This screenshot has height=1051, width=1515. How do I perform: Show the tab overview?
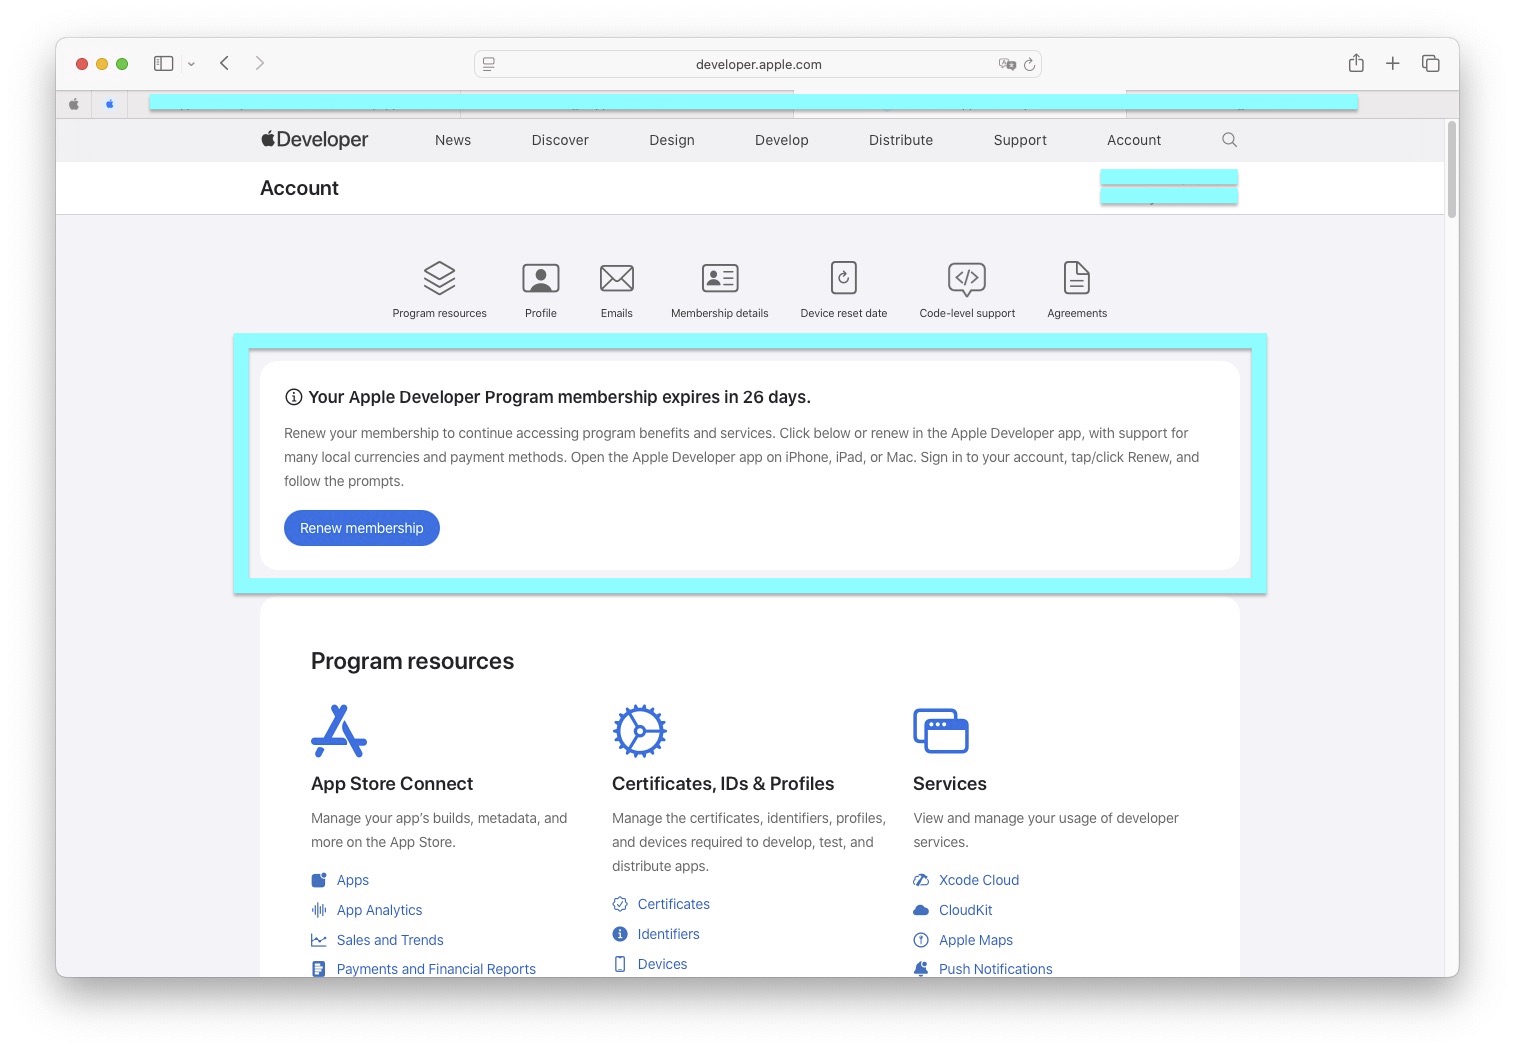pyautogui.click(x=1431, y=63)
